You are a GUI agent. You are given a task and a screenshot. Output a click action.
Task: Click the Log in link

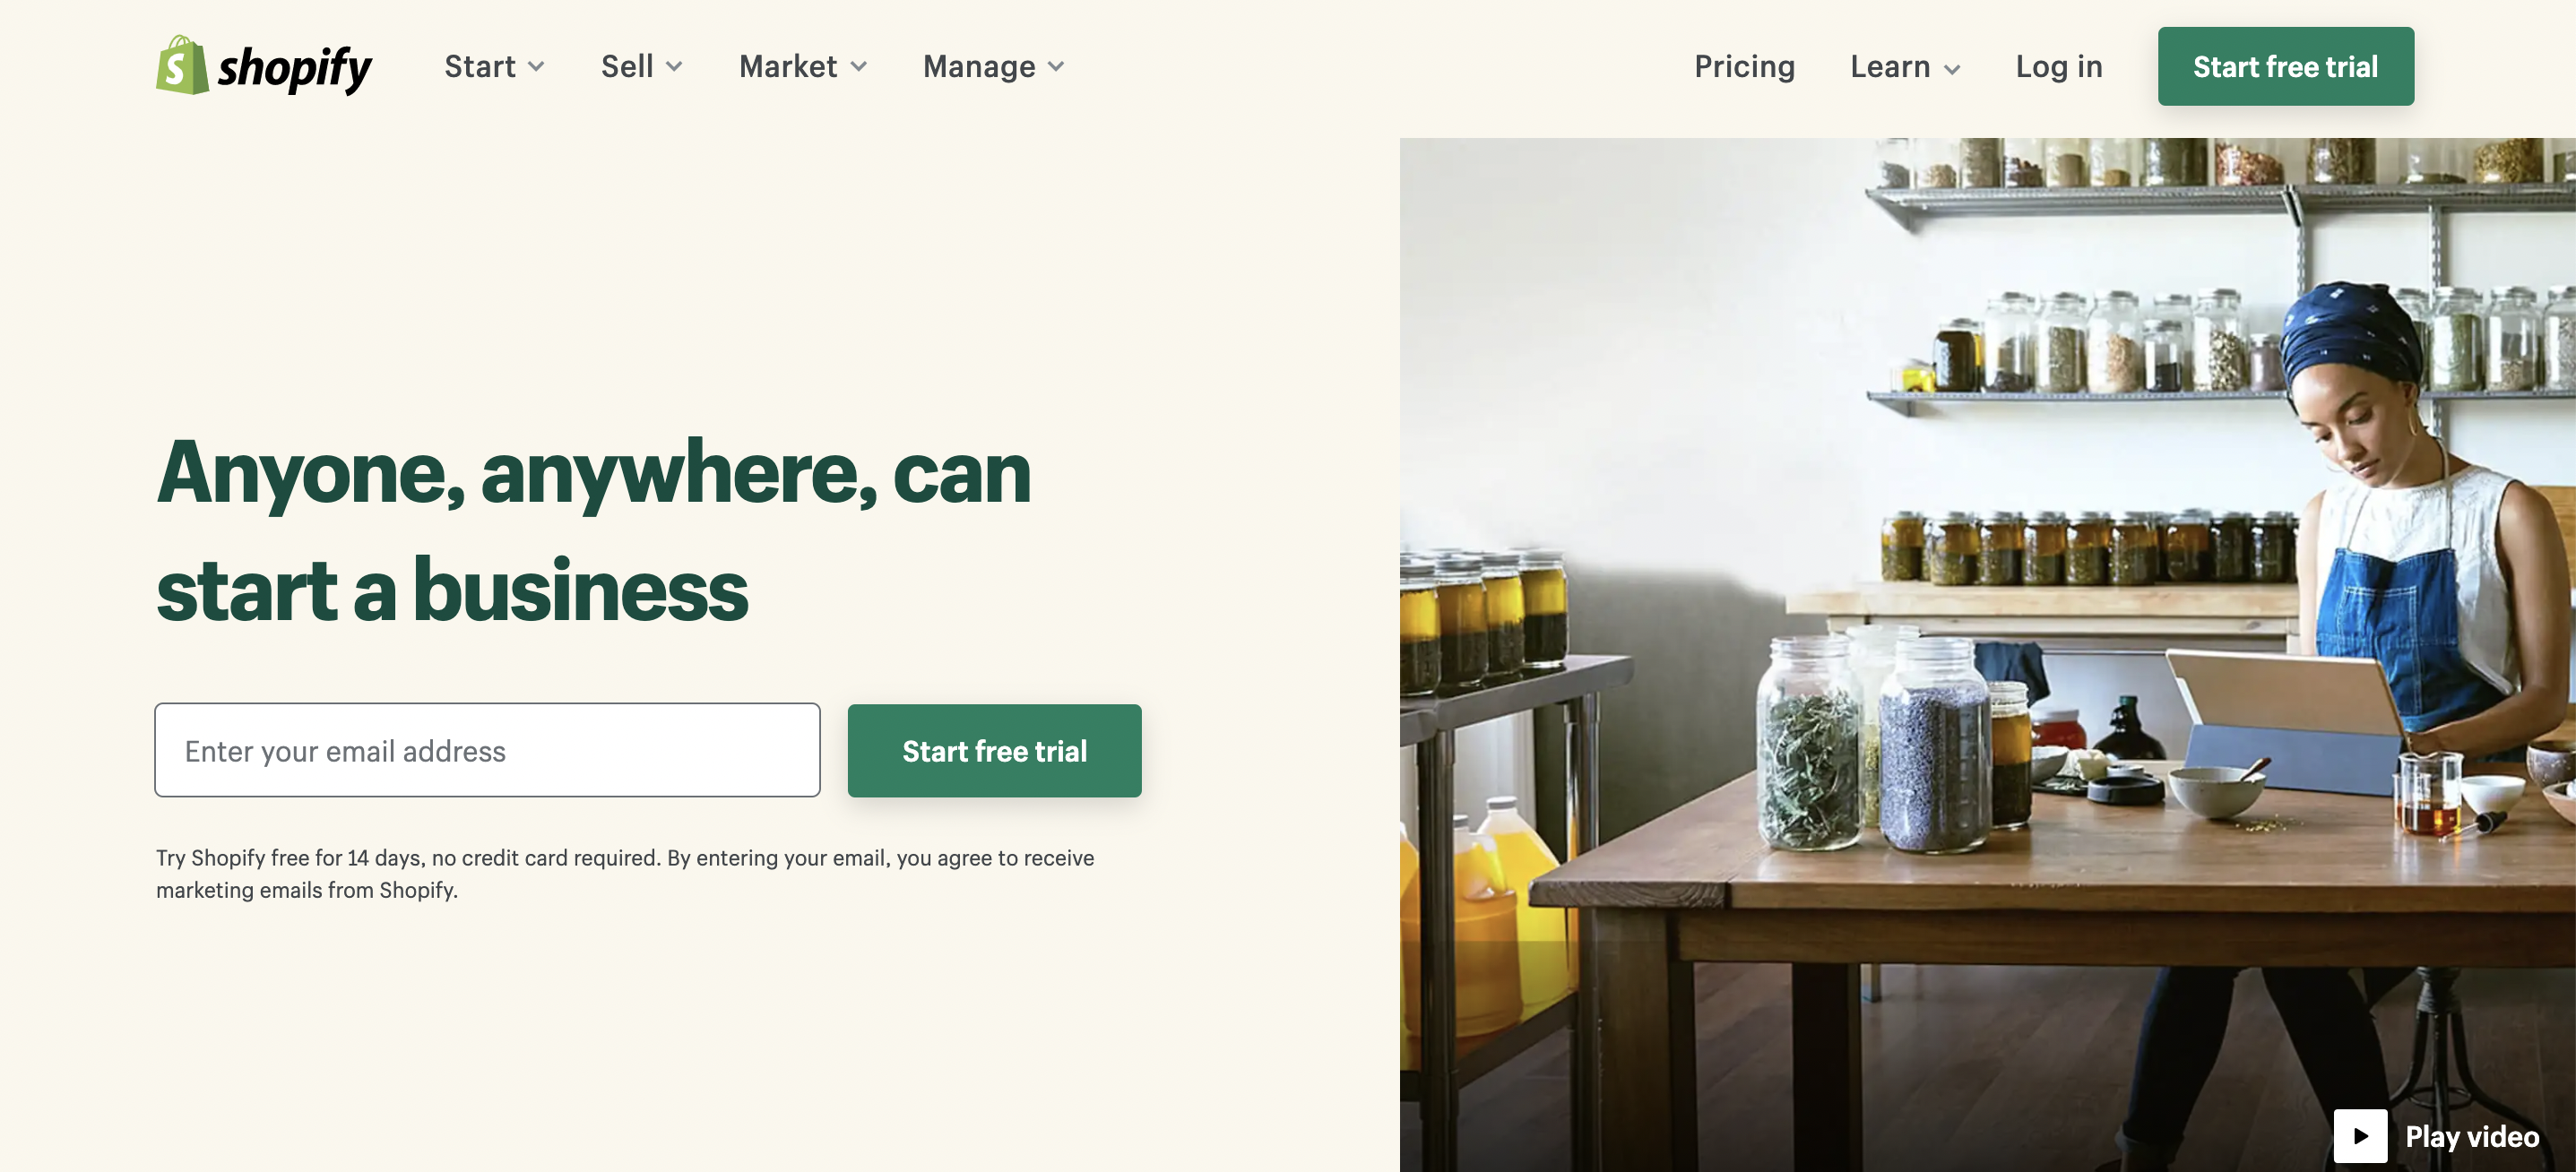point(2058,66)
